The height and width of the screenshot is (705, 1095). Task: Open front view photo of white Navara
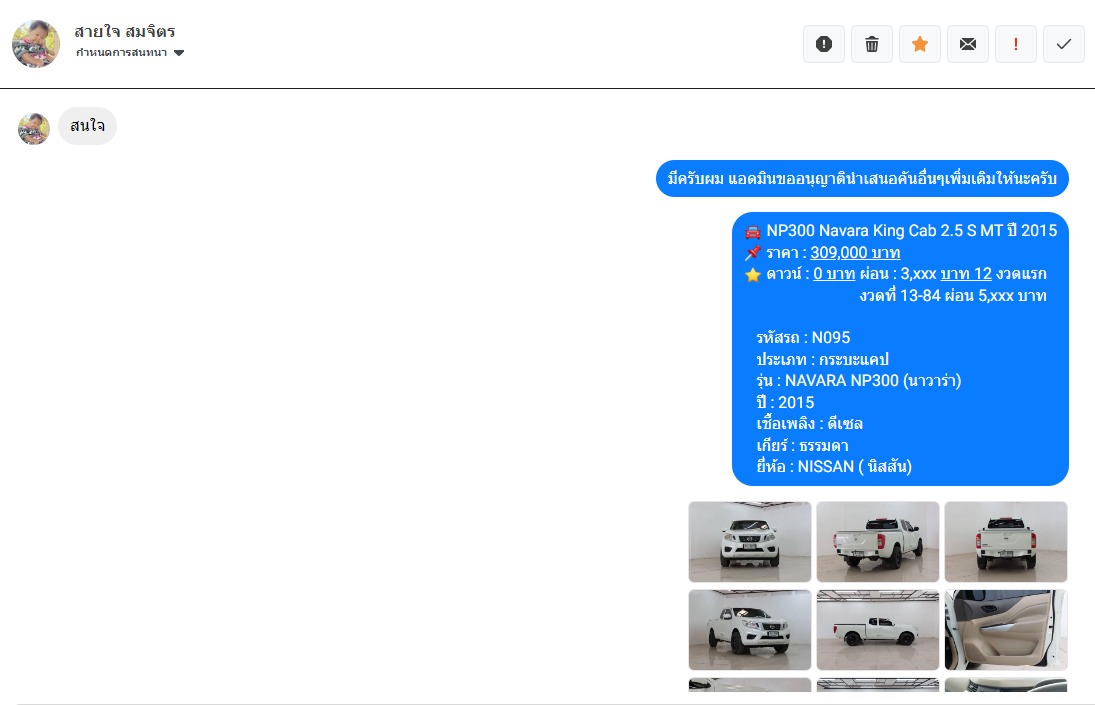tap(749, 542)
